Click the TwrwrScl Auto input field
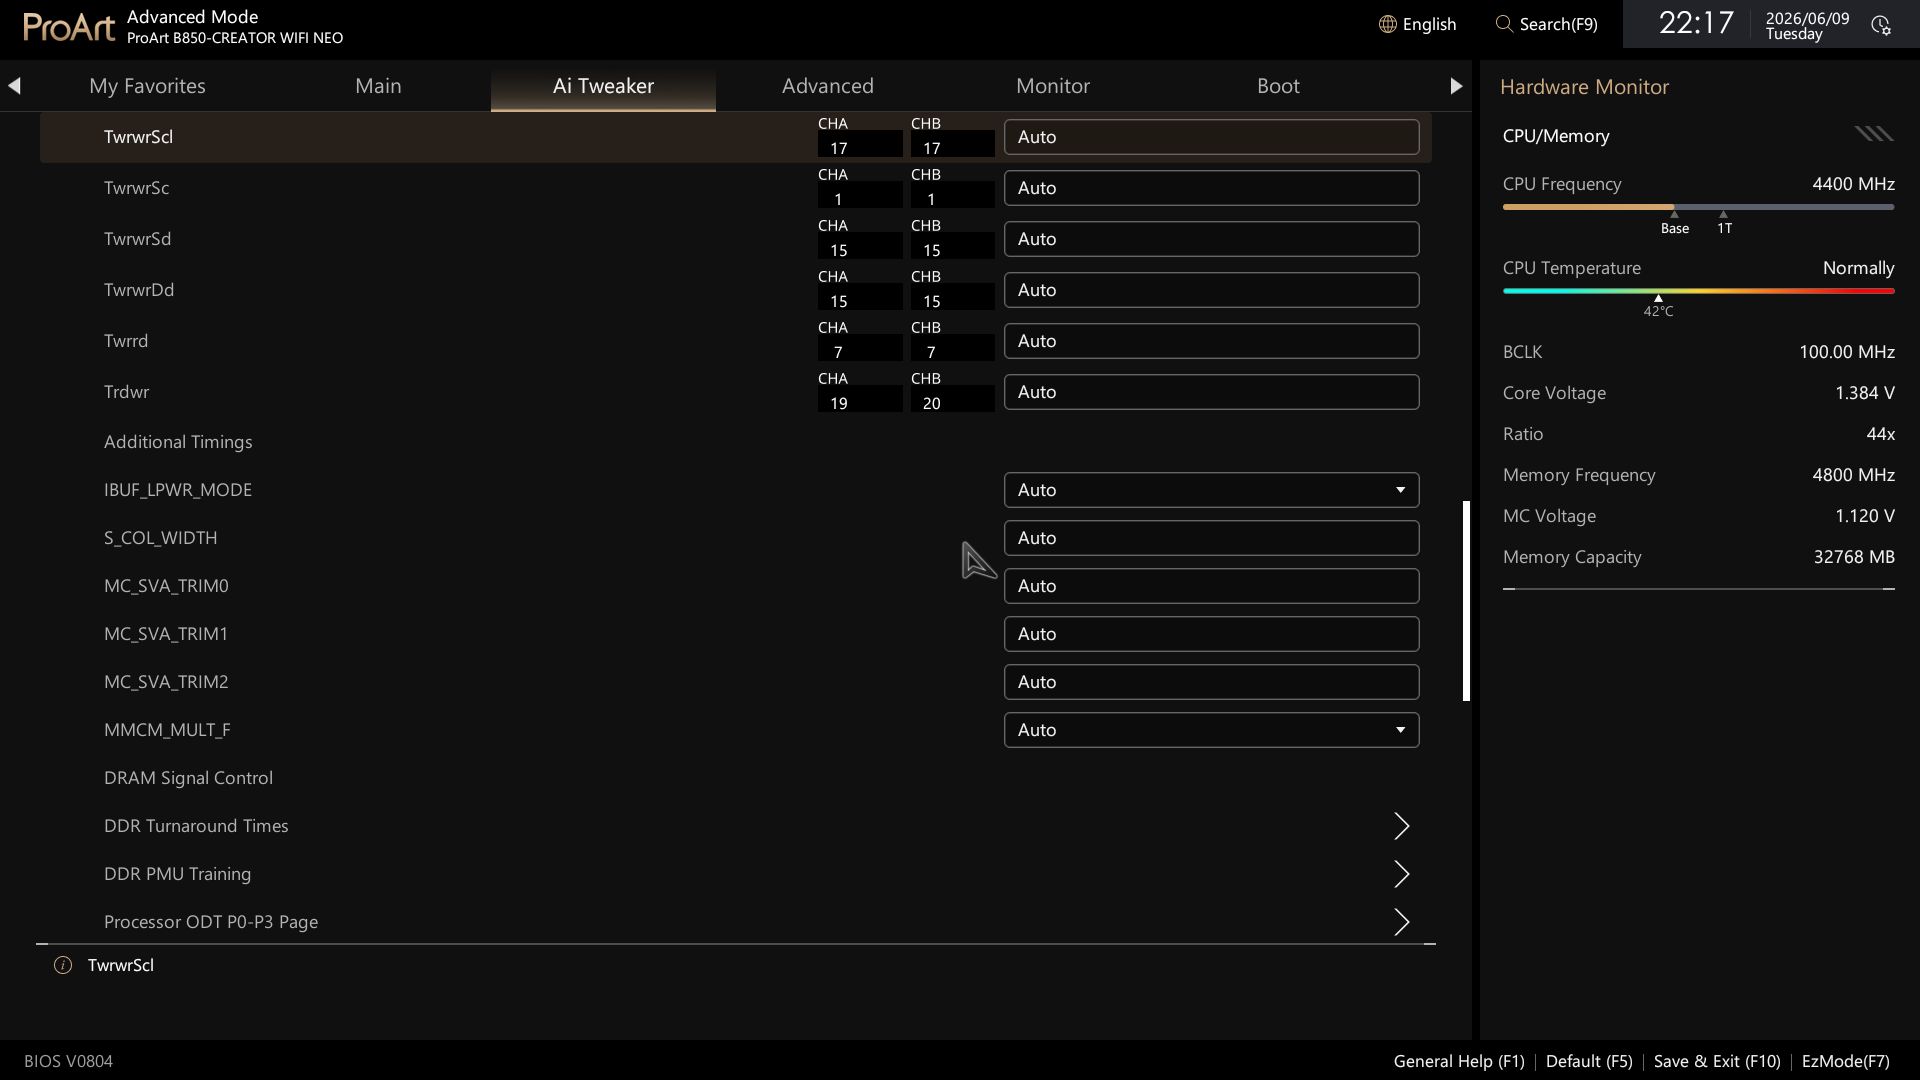Image resolution: width=1920 pixels, height=1080 pixels. (x=1211, y=137)
